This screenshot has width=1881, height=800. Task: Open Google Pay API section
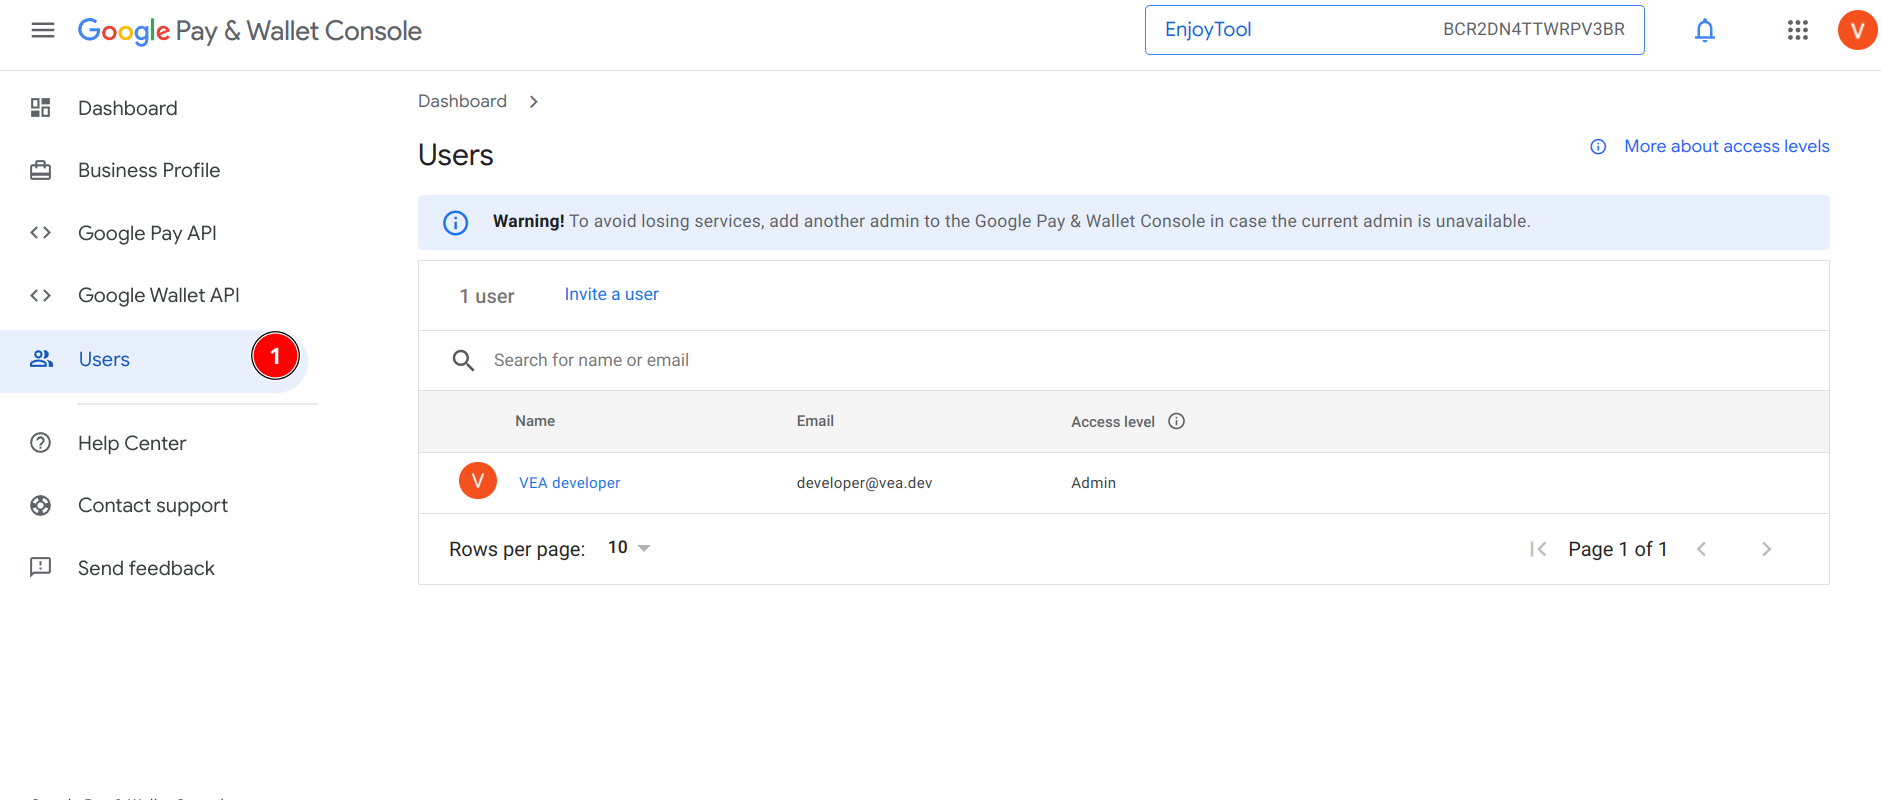[147, 233]
